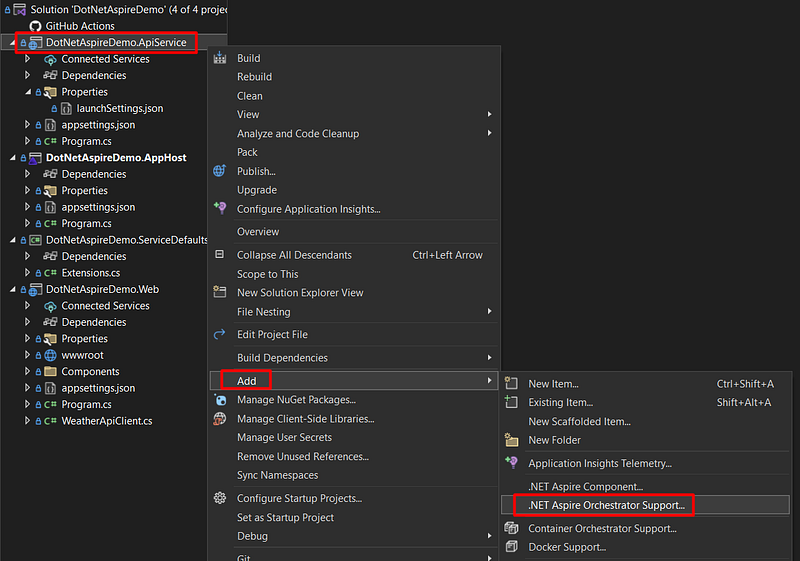This screenshot has height=561, width=800.
Task: Click the Manage Client-Side Libraries icon
Action: click(x=220, y=419)
